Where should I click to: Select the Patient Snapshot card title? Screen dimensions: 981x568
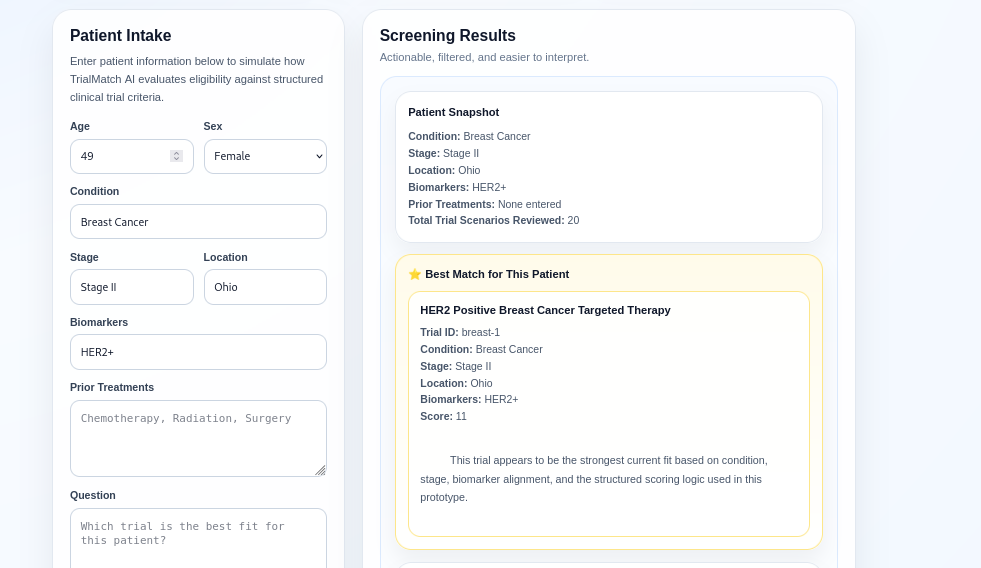pyautogui.click(x=453, y=112)
